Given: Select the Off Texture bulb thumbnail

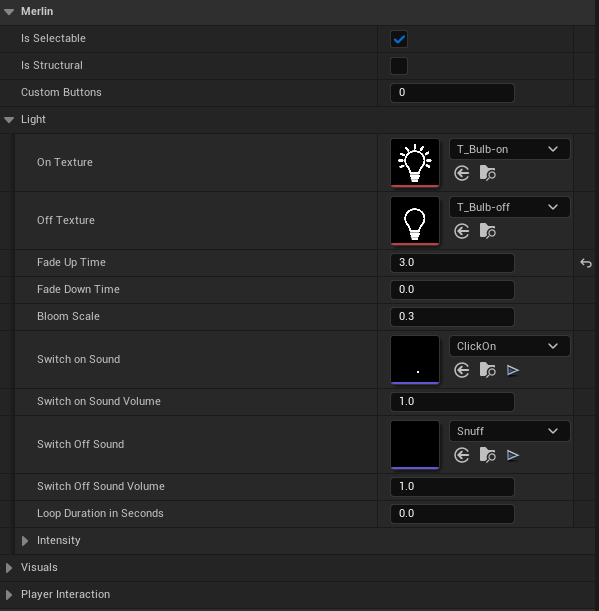Looking at the screenshot, I should click(415, 221).
